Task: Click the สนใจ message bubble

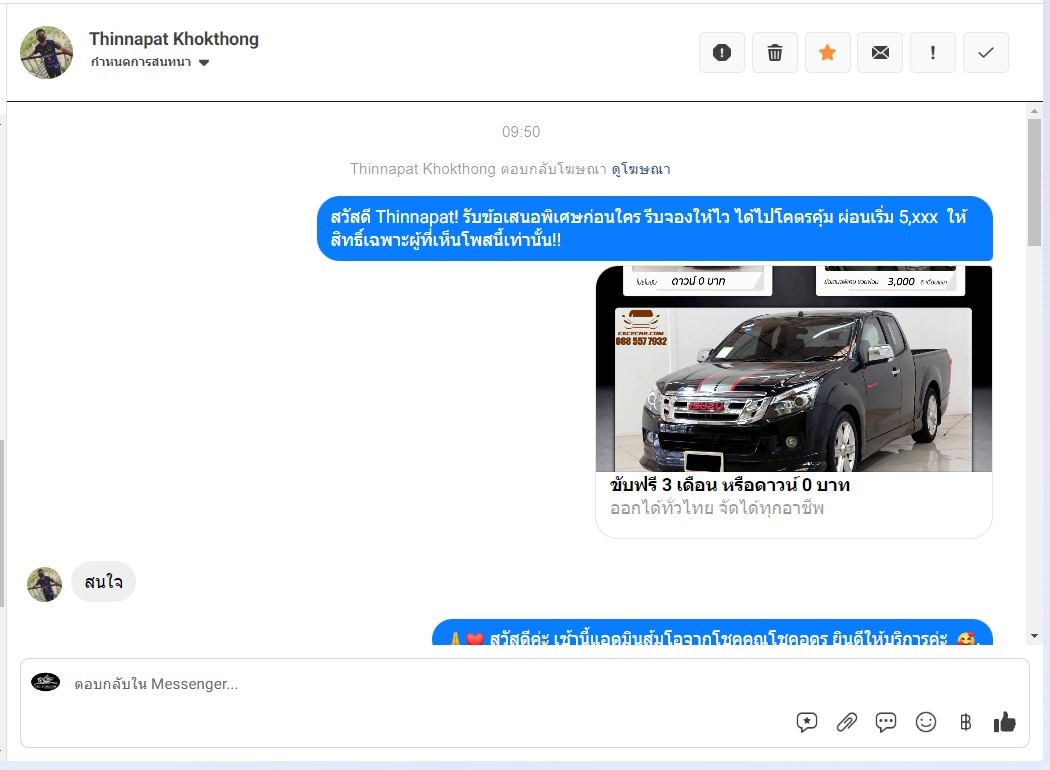Action: coord(103,582)
